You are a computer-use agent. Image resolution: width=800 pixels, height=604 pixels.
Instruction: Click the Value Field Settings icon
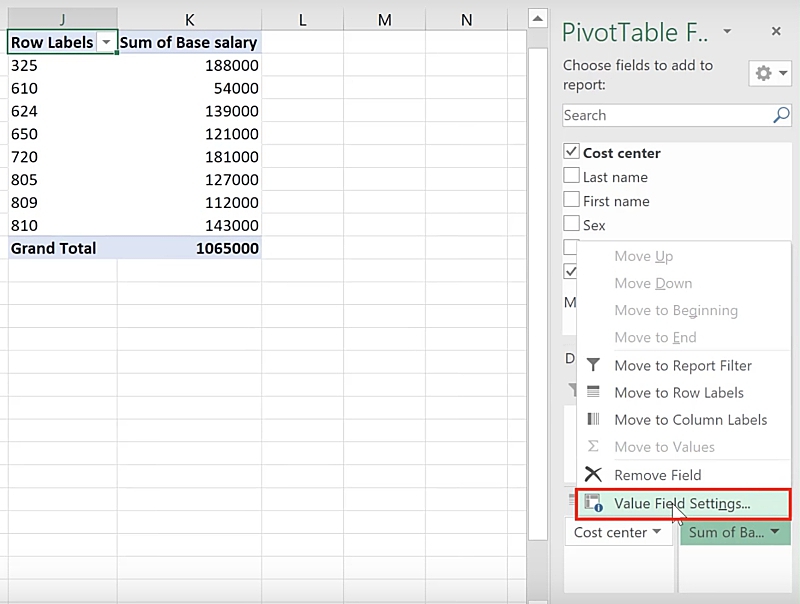point(593,504)
